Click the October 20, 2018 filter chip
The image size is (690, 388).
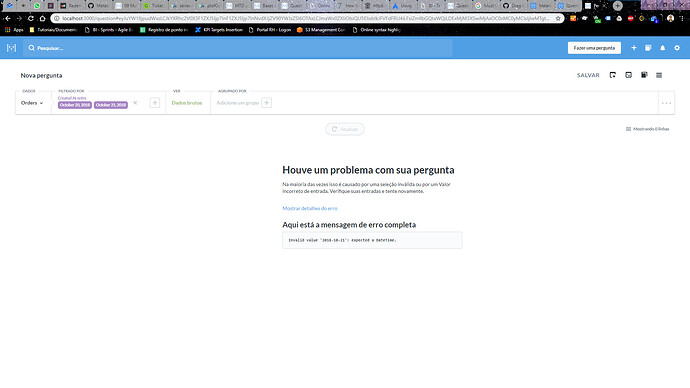click(x=75, y=105)
